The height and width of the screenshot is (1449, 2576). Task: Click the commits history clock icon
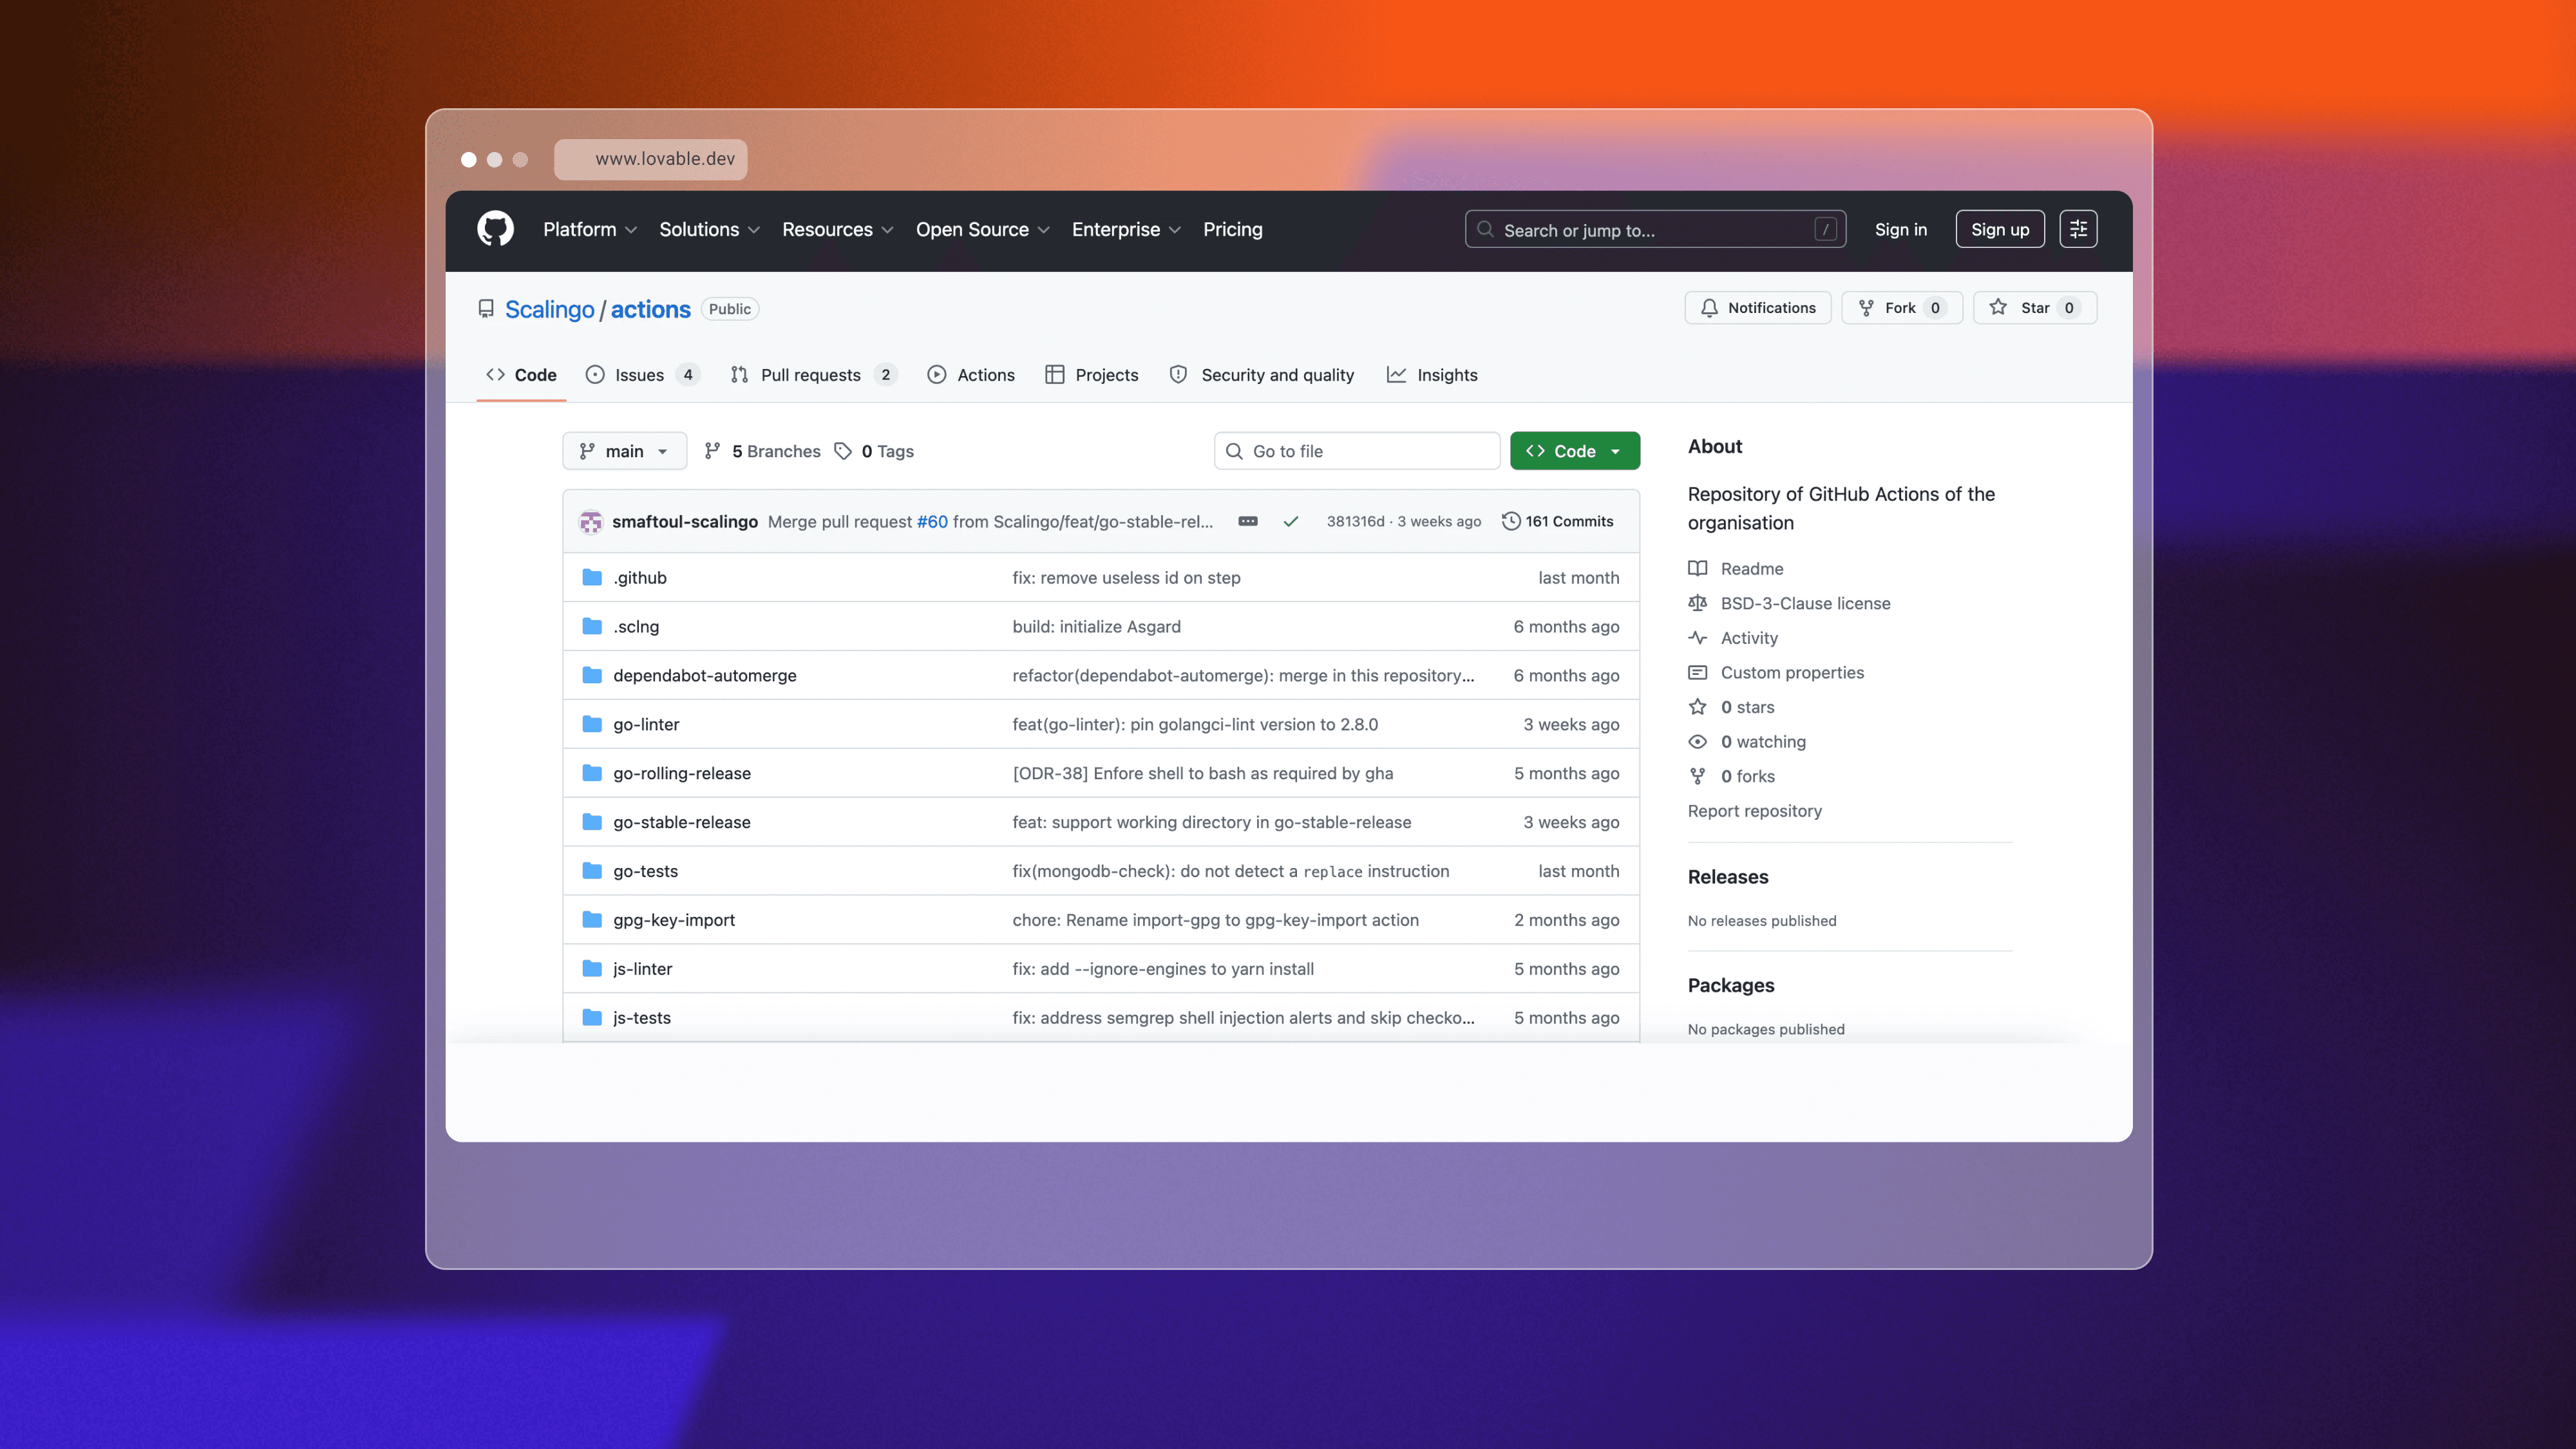[1511, 521]
